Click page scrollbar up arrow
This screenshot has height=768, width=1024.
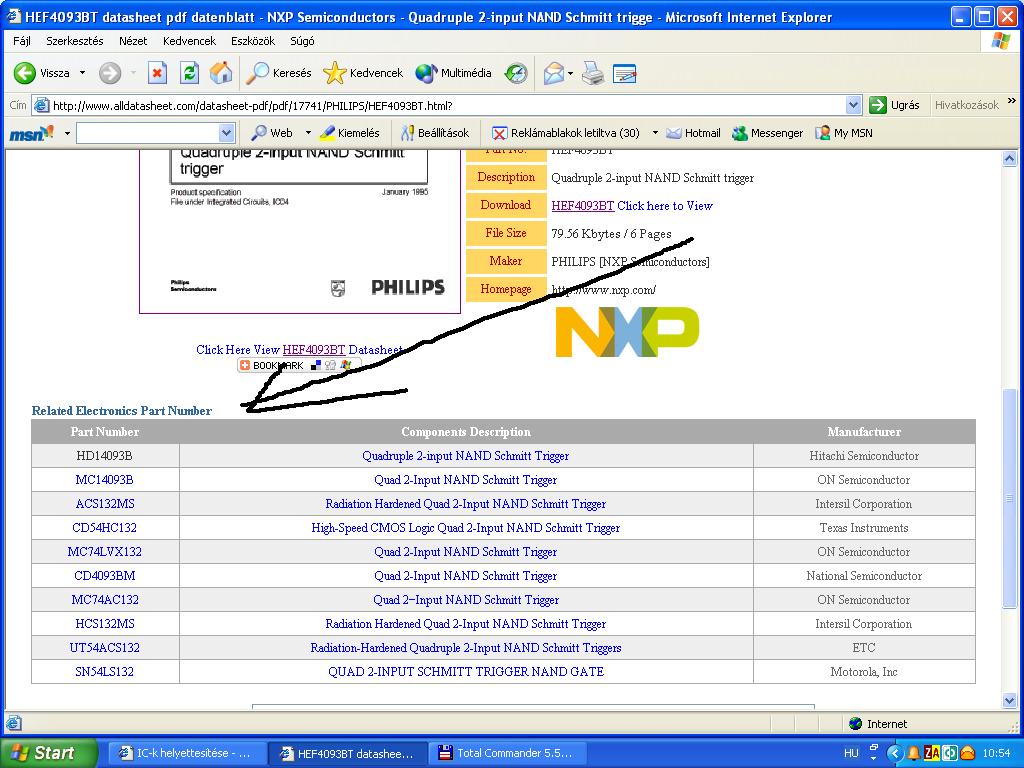(1009, 158)
